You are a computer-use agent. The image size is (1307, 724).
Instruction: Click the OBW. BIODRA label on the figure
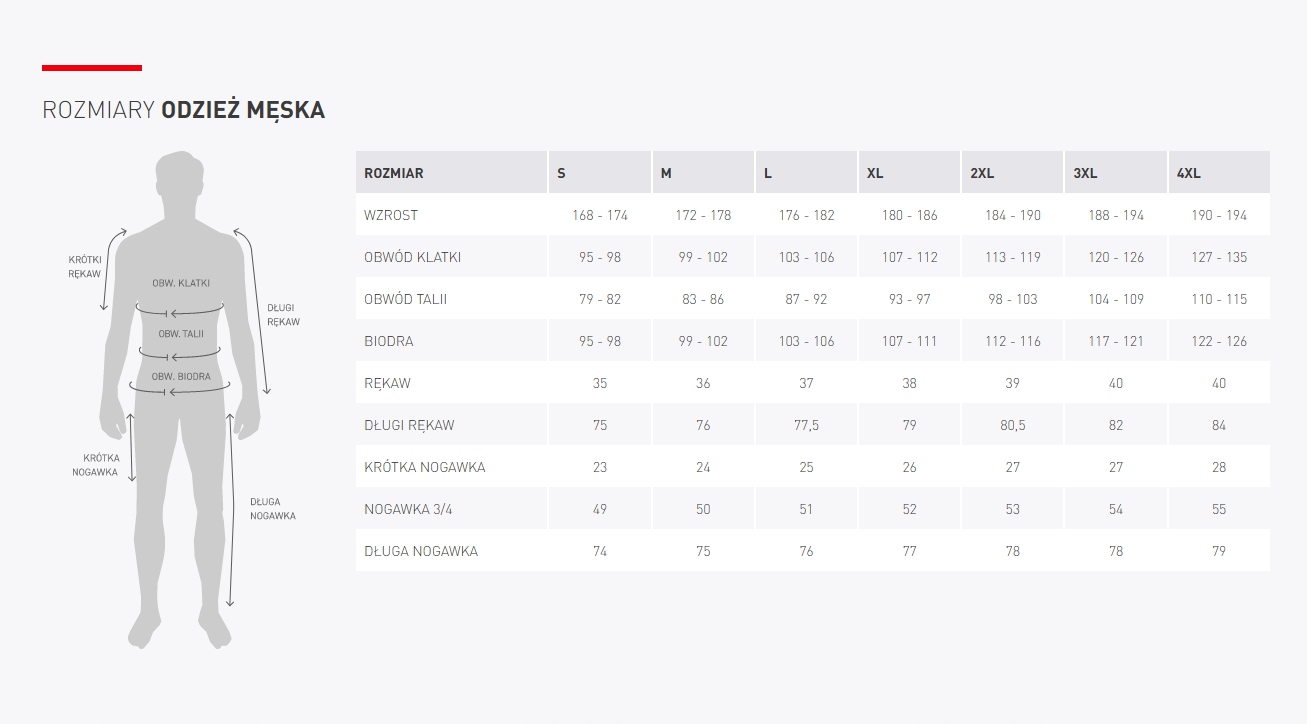[x=181, y=377]
